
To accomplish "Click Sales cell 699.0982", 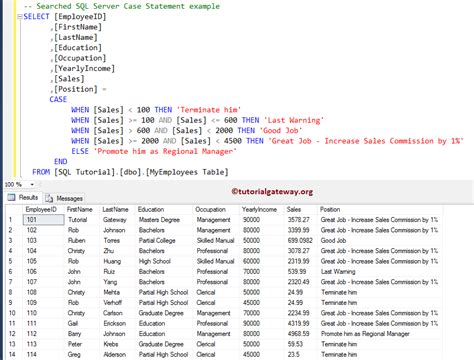I will pyautogui.click(x=300, y=240).
